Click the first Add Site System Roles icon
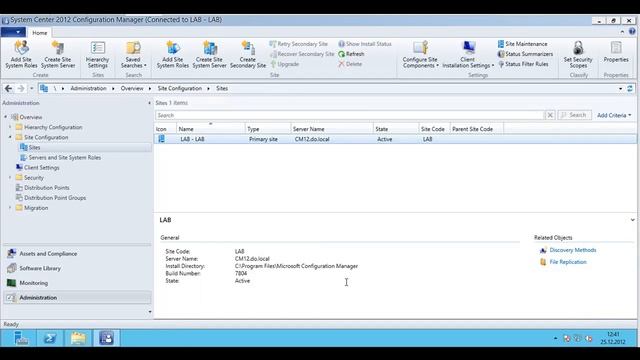This screenshot has width=640, height=360. (x=21, y=48)
